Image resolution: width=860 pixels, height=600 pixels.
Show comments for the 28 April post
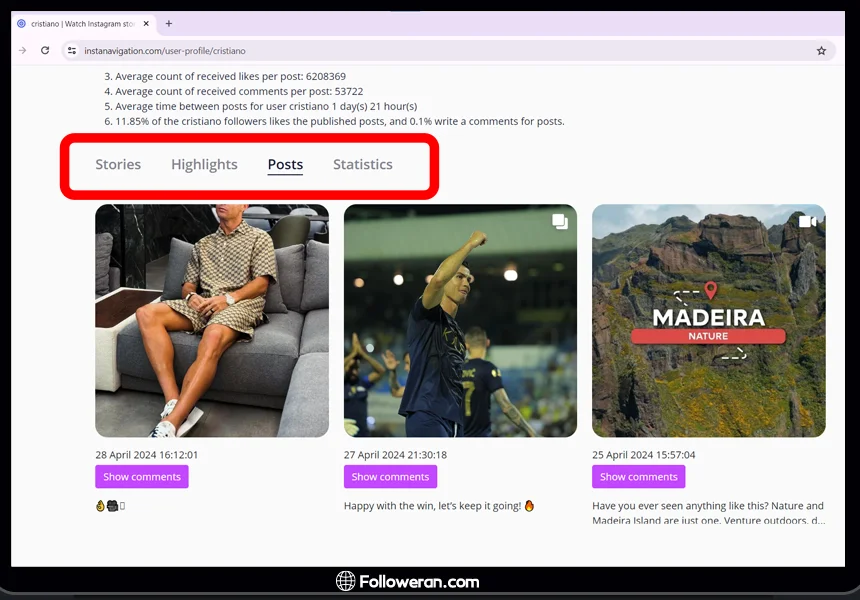pyautogui.click(x=142, y=477)
